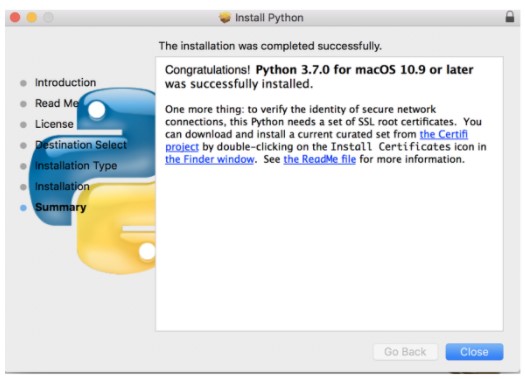Select the License step

coord(54,124)
